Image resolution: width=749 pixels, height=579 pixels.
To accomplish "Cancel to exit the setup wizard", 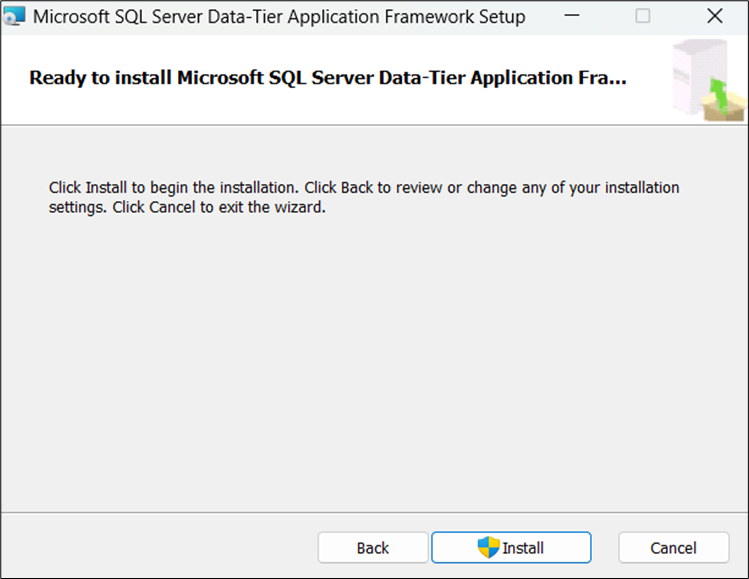I will pyautogui.click(x=673, y=547).
